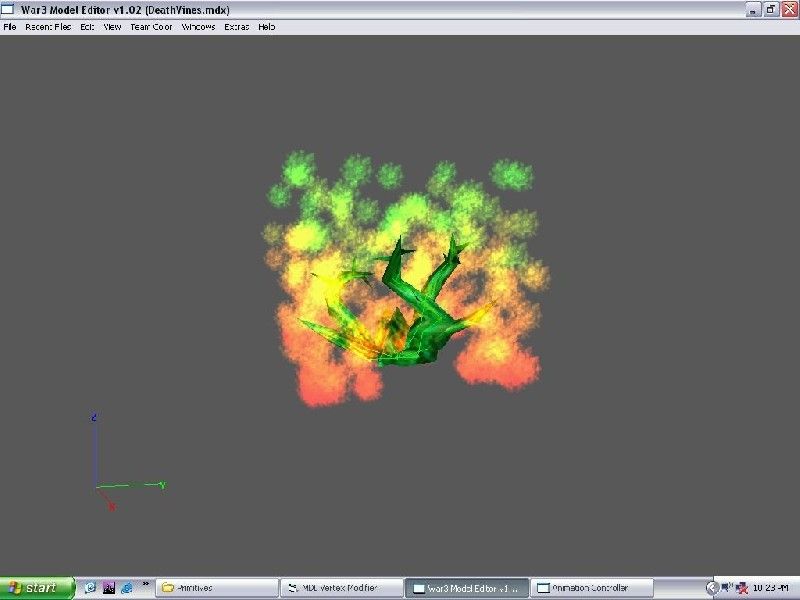
Task: Launch the first quick launch icon beside Start
Action: [x=90, y=588]
